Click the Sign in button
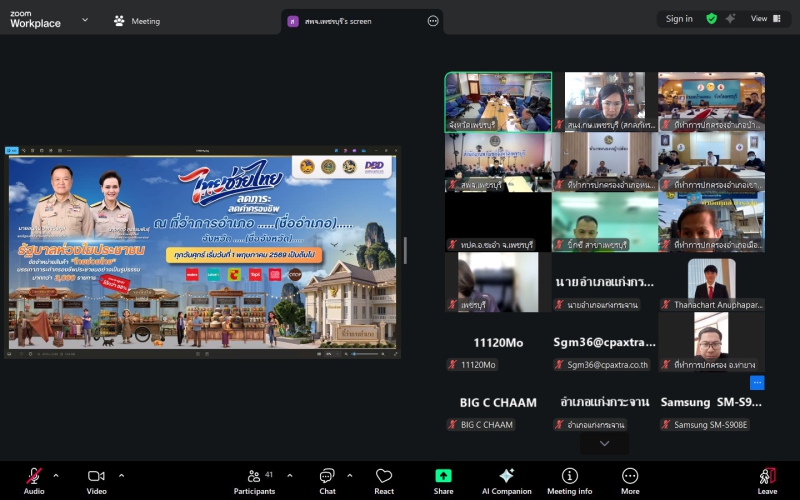This screenshot has width=800, height=500. point(679,18)
